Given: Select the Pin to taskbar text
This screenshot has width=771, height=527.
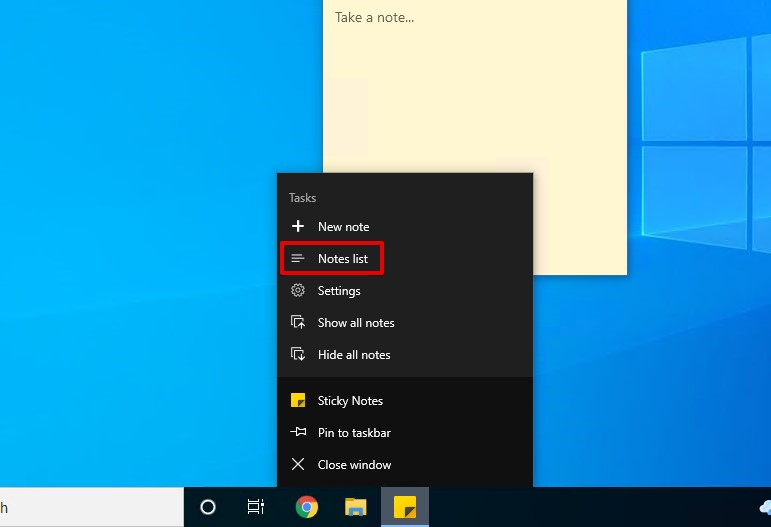Looking at the screenshot, I should (354, 433).
